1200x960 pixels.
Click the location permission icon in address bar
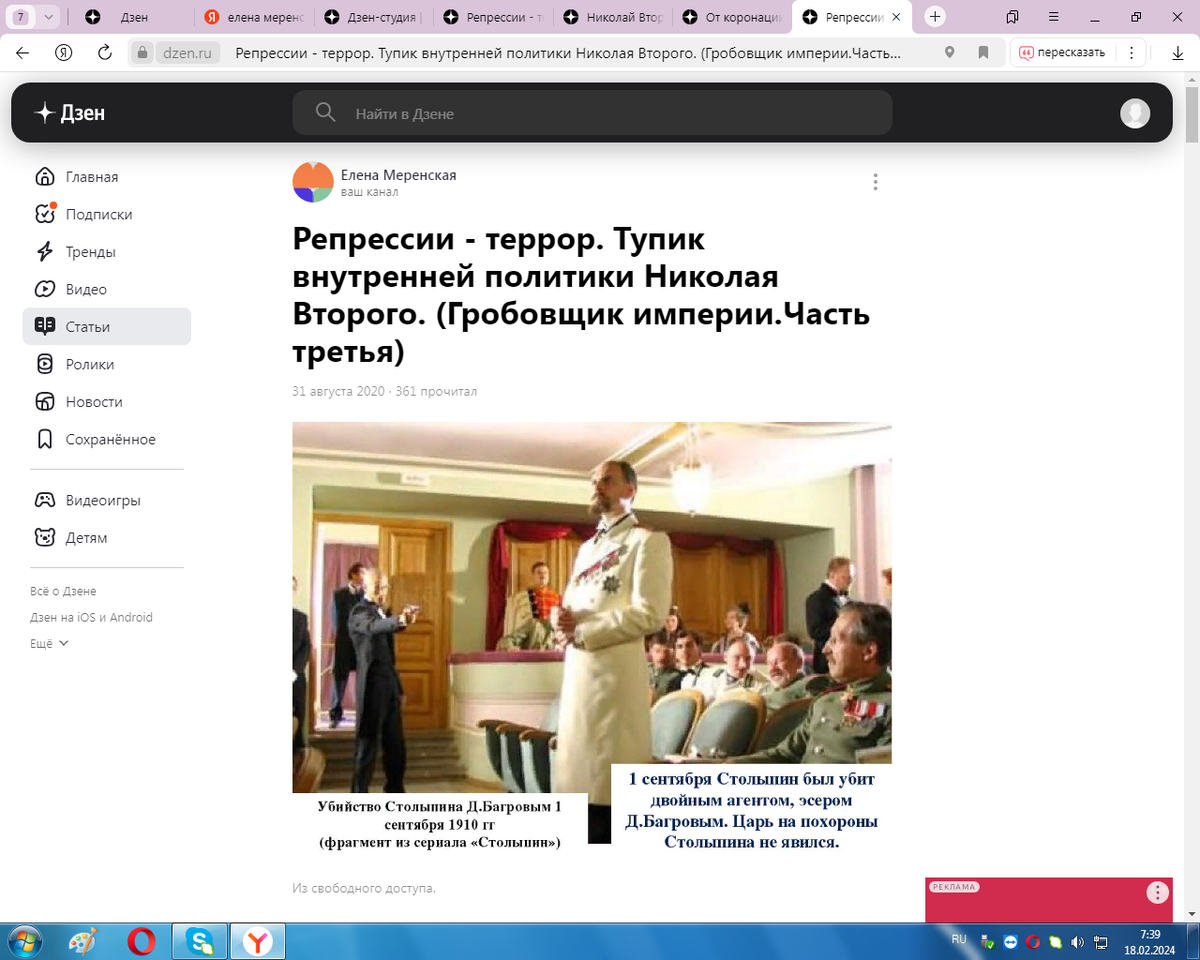(x=949, y=53)
